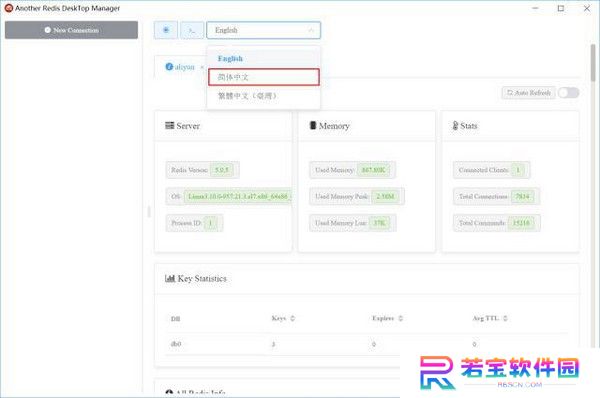Image resolution: width=600 pixels, height=398 pixels.
Task: Click the Used Memory value tag
Action: pos(373,170)
